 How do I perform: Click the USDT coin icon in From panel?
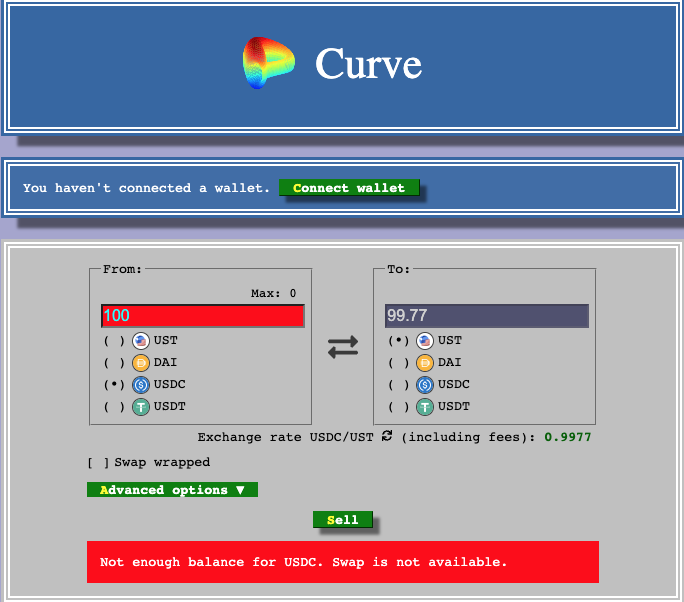141,407
